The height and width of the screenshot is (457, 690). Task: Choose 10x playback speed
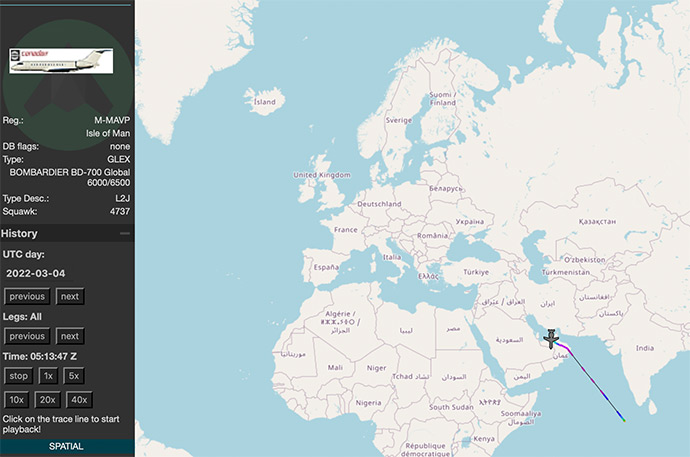coord(18,400)
